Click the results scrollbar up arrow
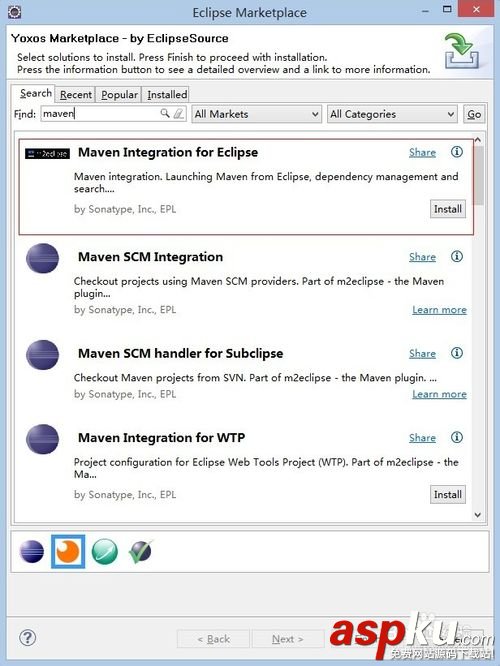500x666 pixels. (x=478, y=140)
